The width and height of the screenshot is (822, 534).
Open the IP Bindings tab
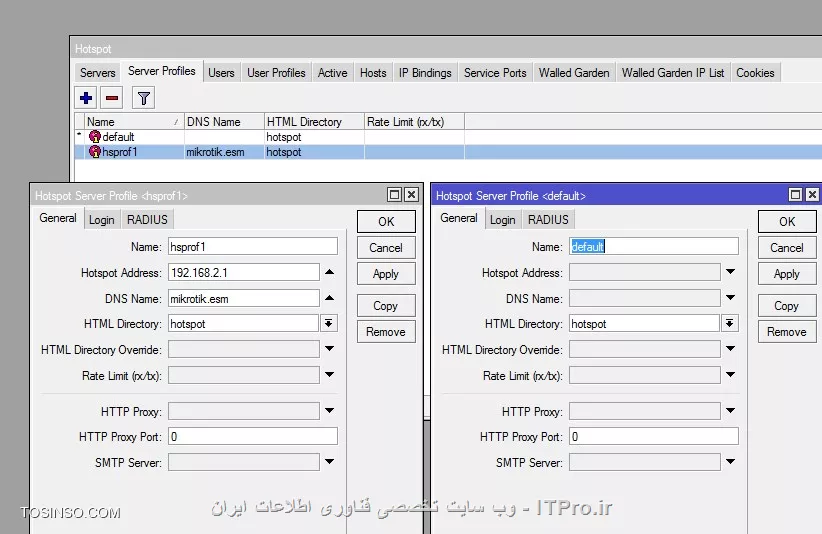(x=425, y=73)
